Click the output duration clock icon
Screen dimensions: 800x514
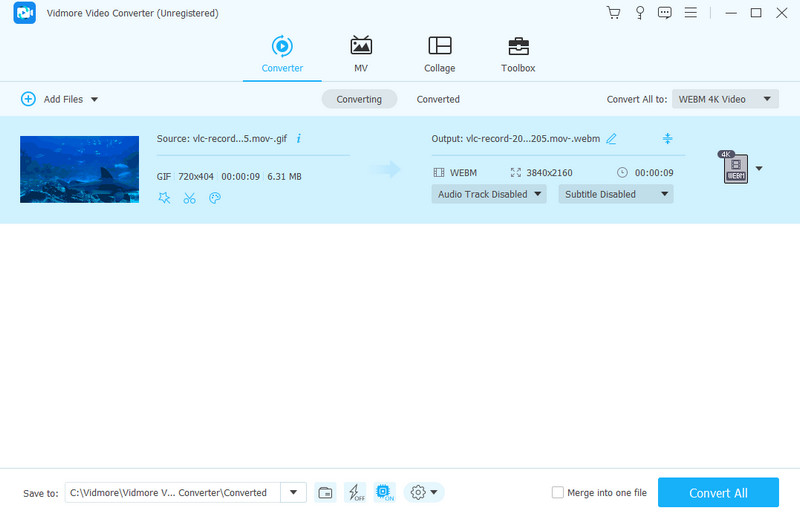(622, 173)
